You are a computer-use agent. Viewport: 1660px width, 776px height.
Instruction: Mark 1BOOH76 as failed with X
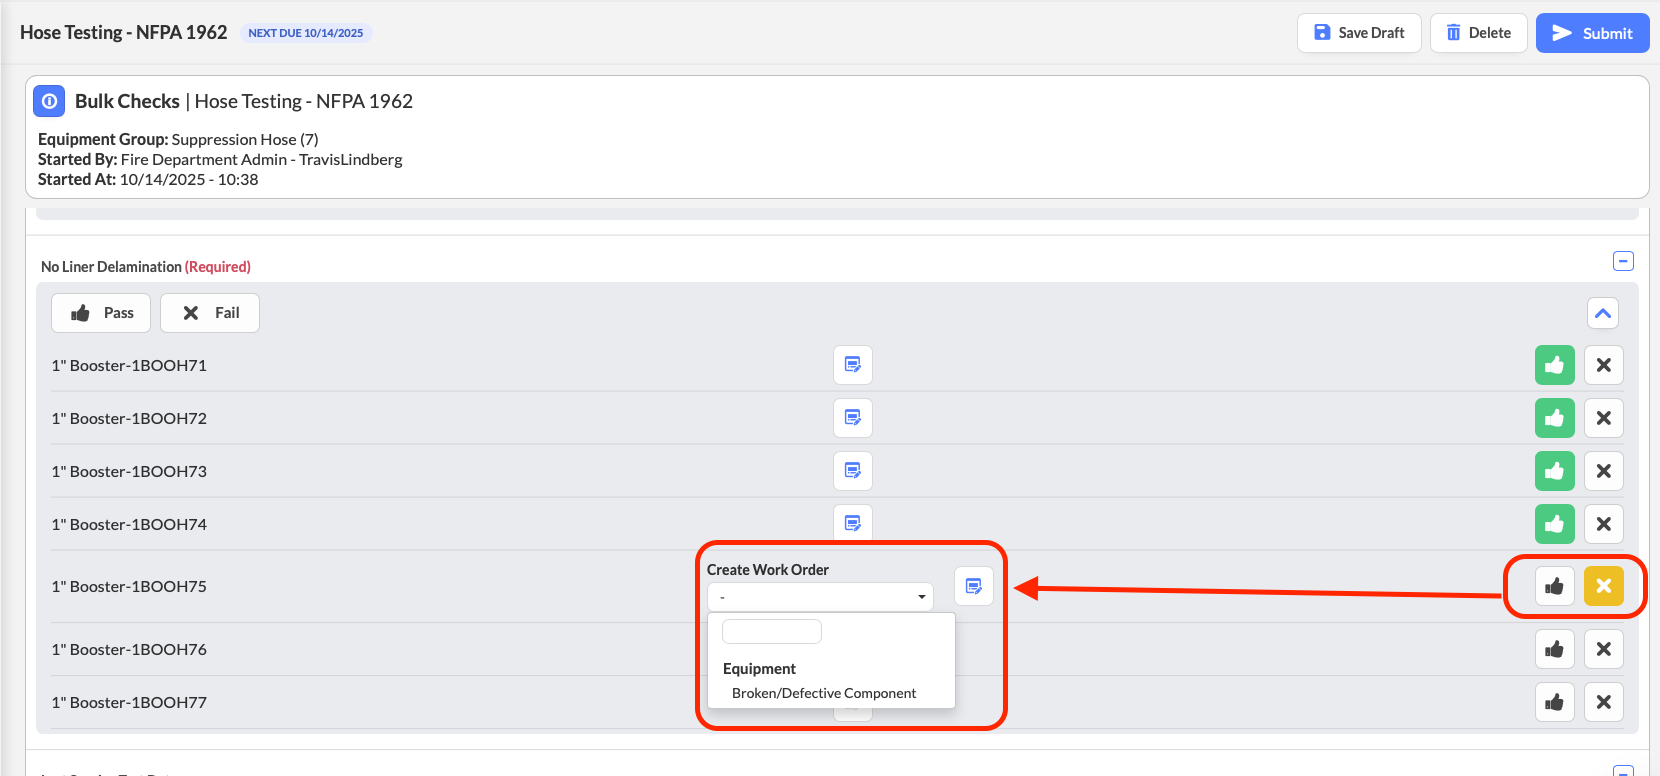[1603, 649]
